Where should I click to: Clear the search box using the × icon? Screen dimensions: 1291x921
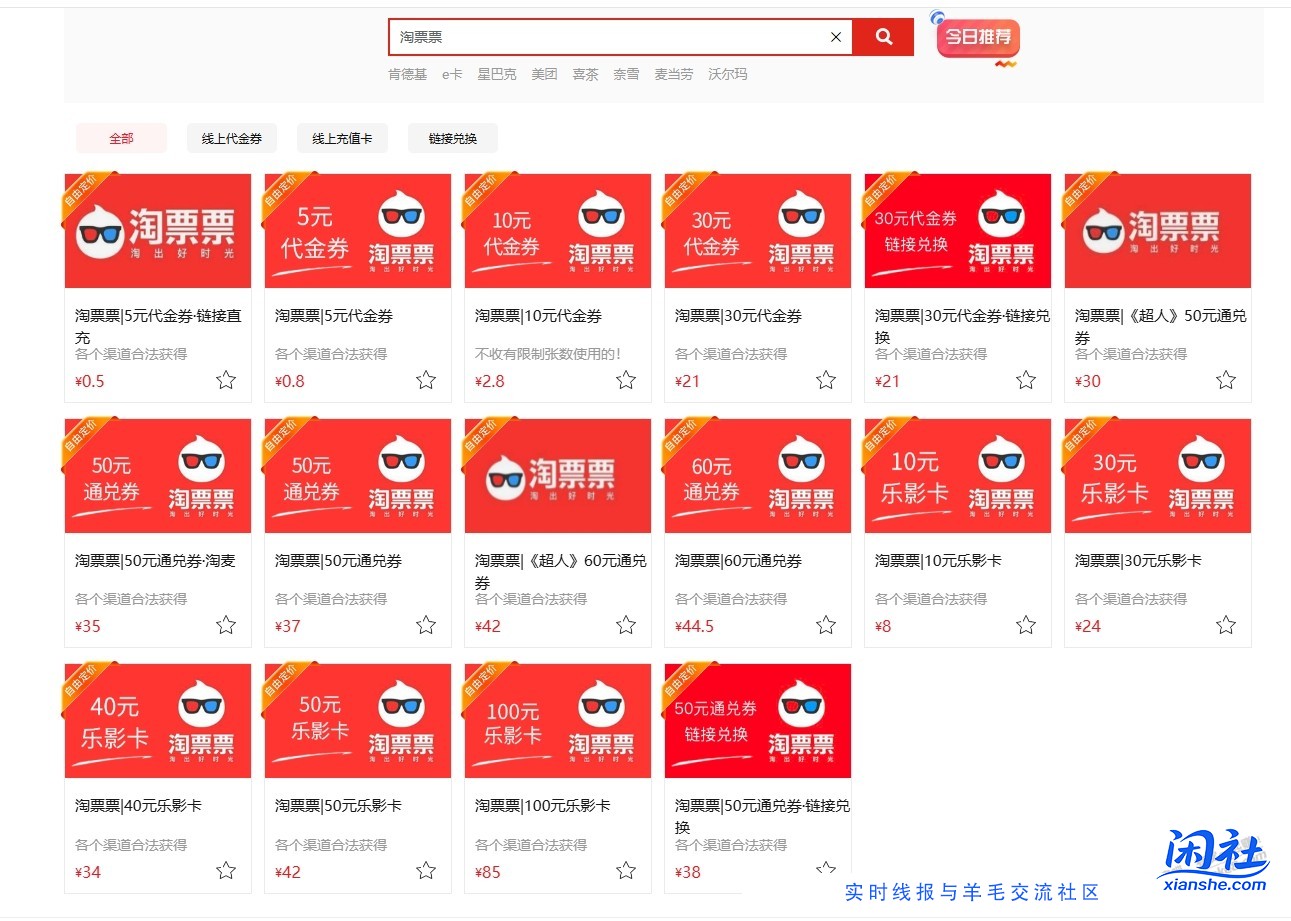point(835,37)
